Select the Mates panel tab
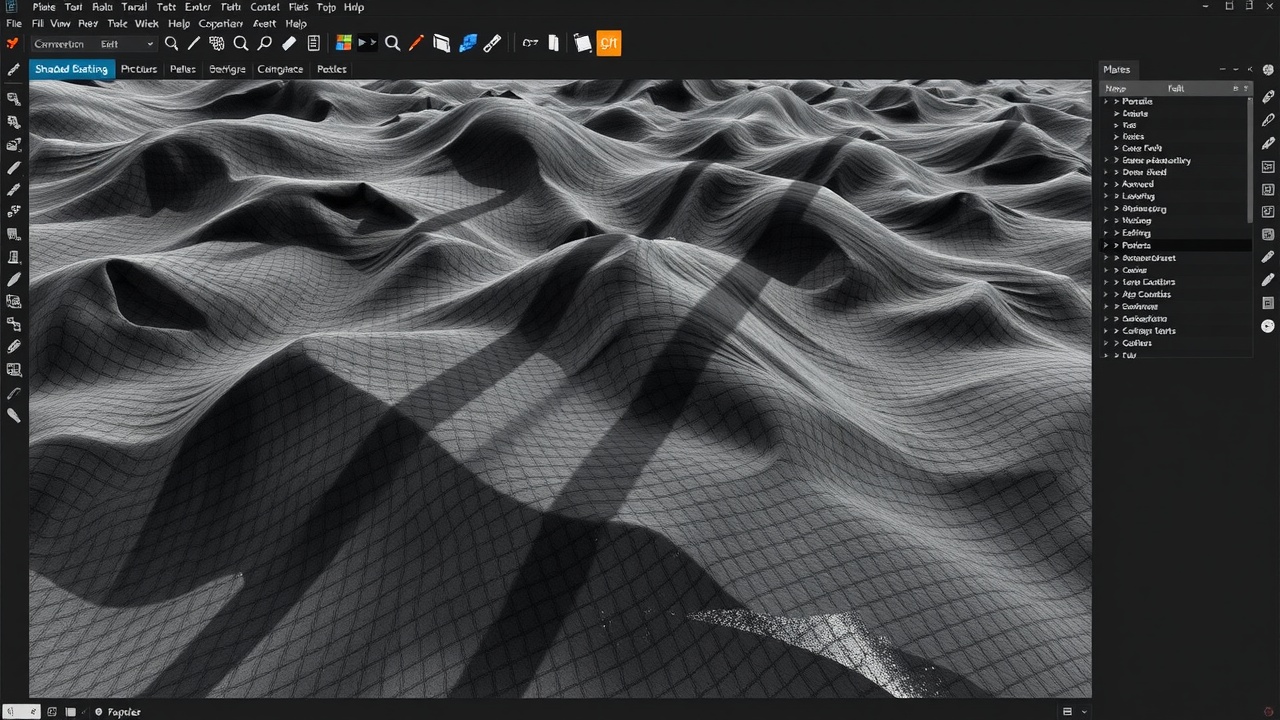The width and height of the screenshot is (1280, 720). point(1117,69)
